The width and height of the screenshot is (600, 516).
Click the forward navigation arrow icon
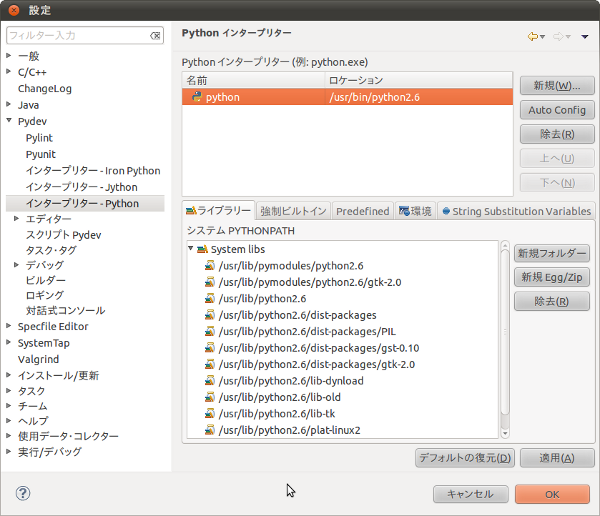pos(558,36)
